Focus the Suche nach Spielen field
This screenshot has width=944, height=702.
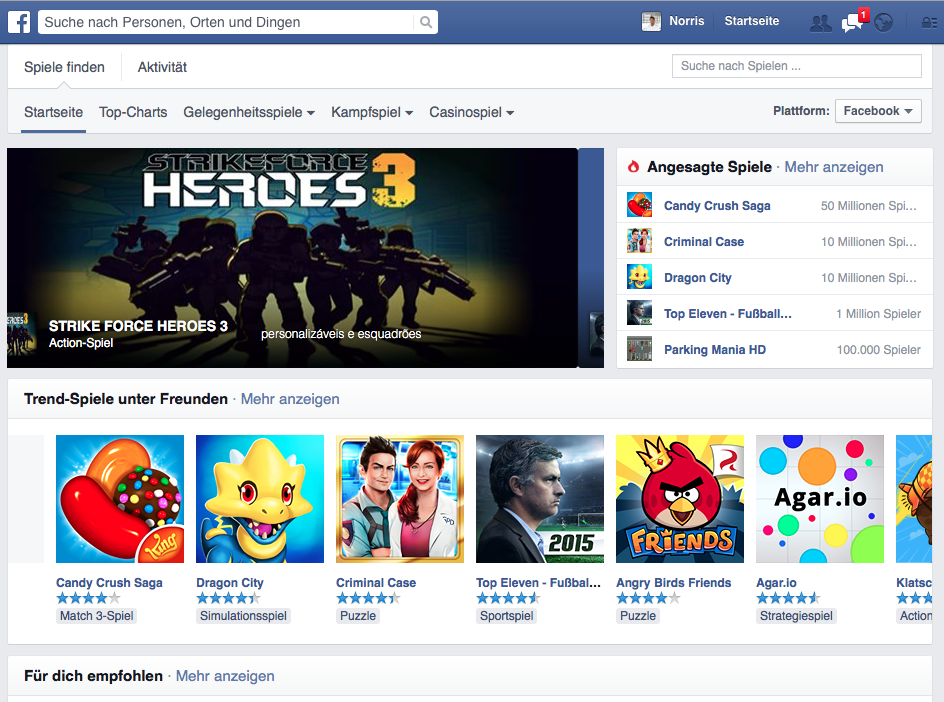coord(796,66)
